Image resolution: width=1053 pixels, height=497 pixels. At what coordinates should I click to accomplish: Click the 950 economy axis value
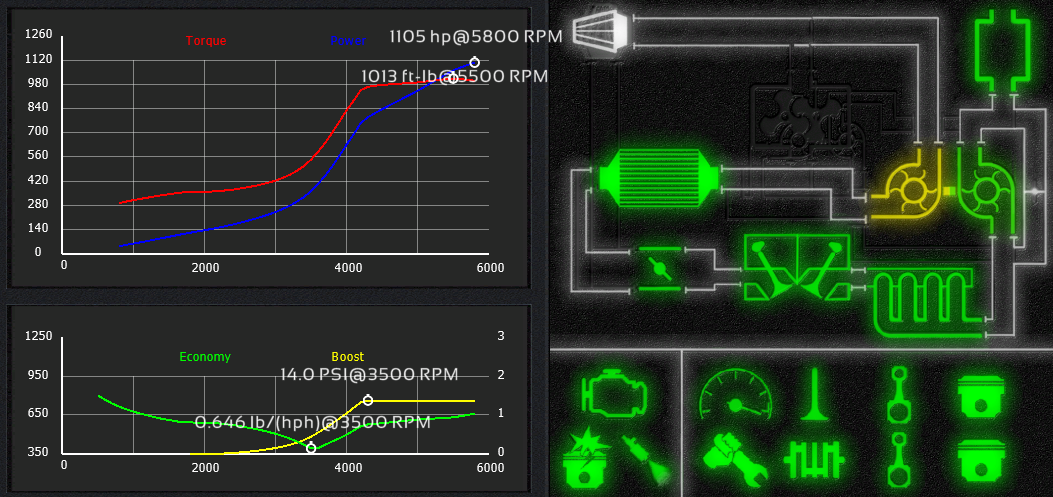[x=38, y=375]
